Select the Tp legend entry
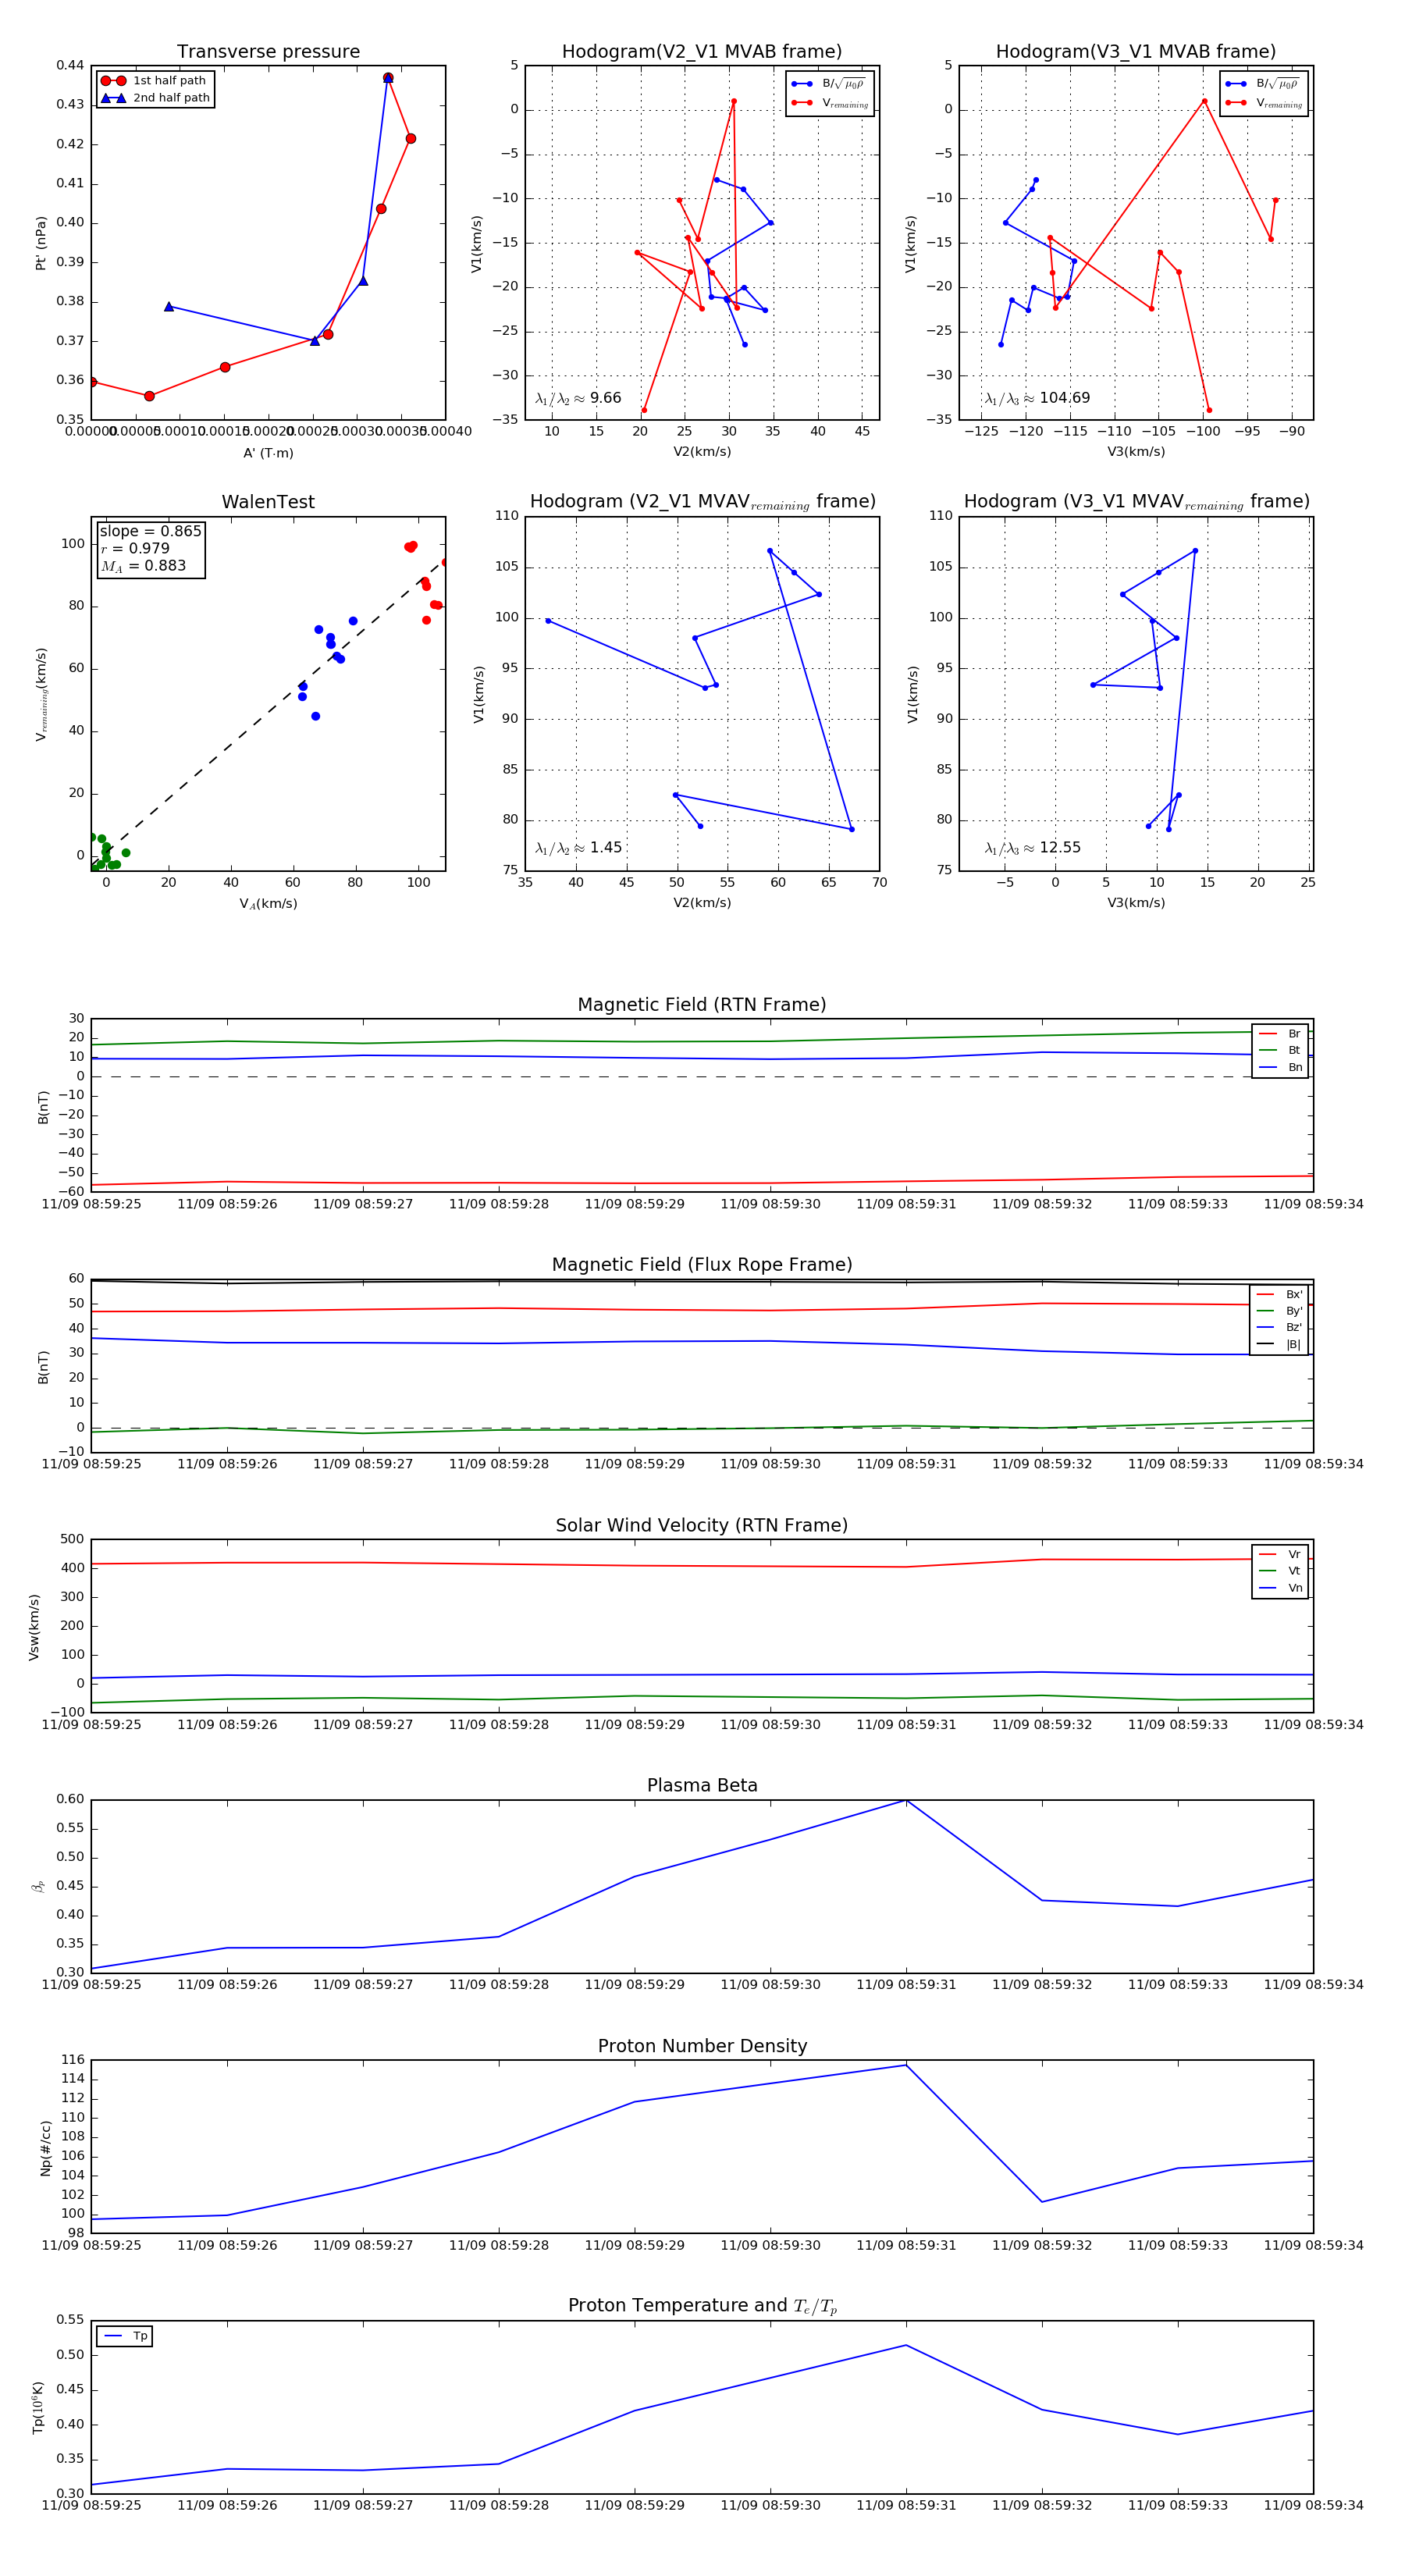This screenshot has width=1405, height=2576. click(x=125, y=2336)
